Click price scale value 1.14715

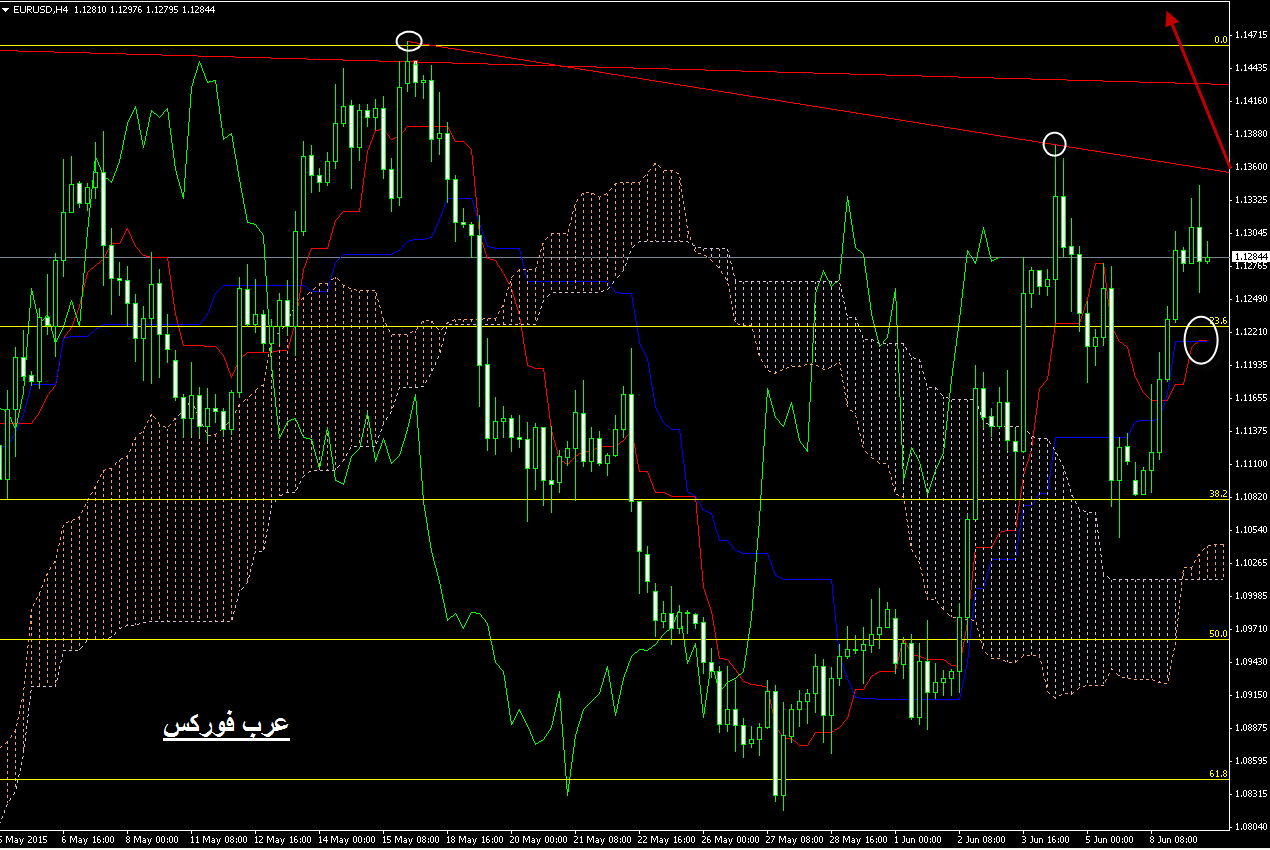(x=1250, y=35)
